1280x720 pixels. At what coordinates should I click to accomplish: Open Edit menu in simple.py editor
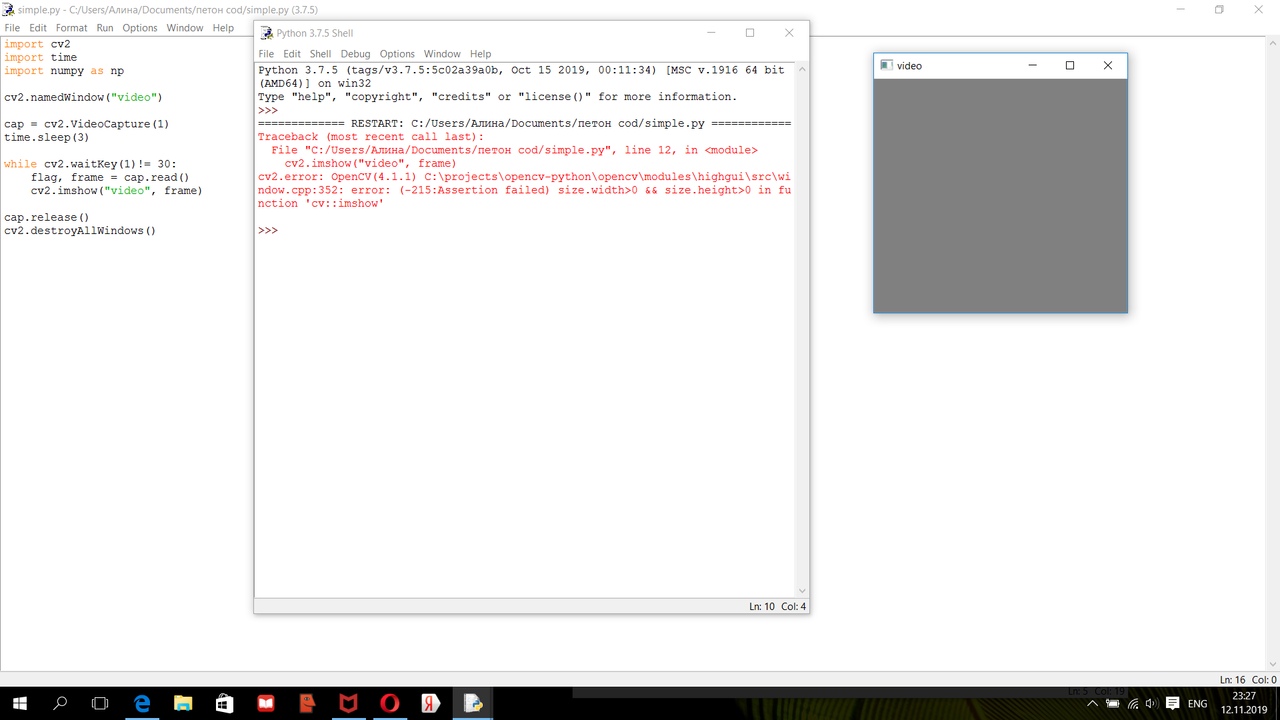(x=38, y=28)
